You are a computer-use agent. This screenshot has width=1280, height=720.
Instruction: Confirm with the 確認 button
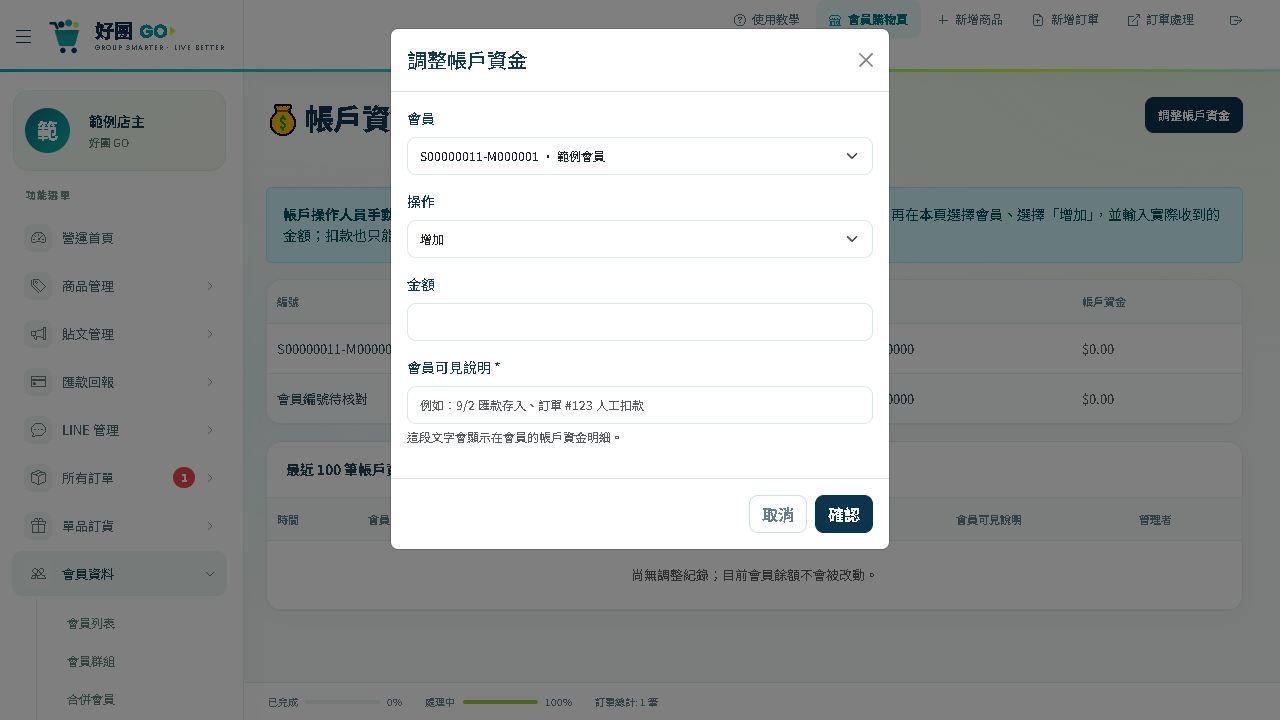(x=844, y=514)
